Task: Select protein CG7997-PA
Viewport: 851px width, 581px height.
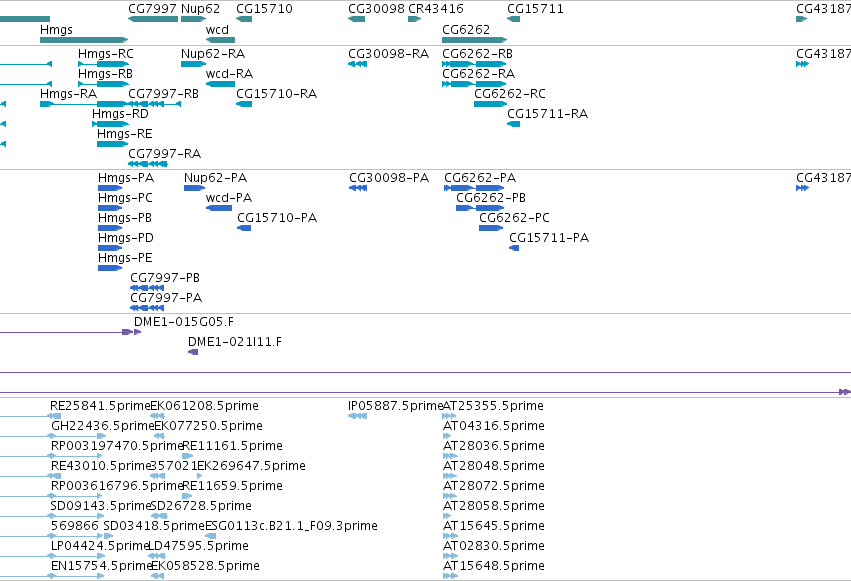Action: [x=147, y=308]
